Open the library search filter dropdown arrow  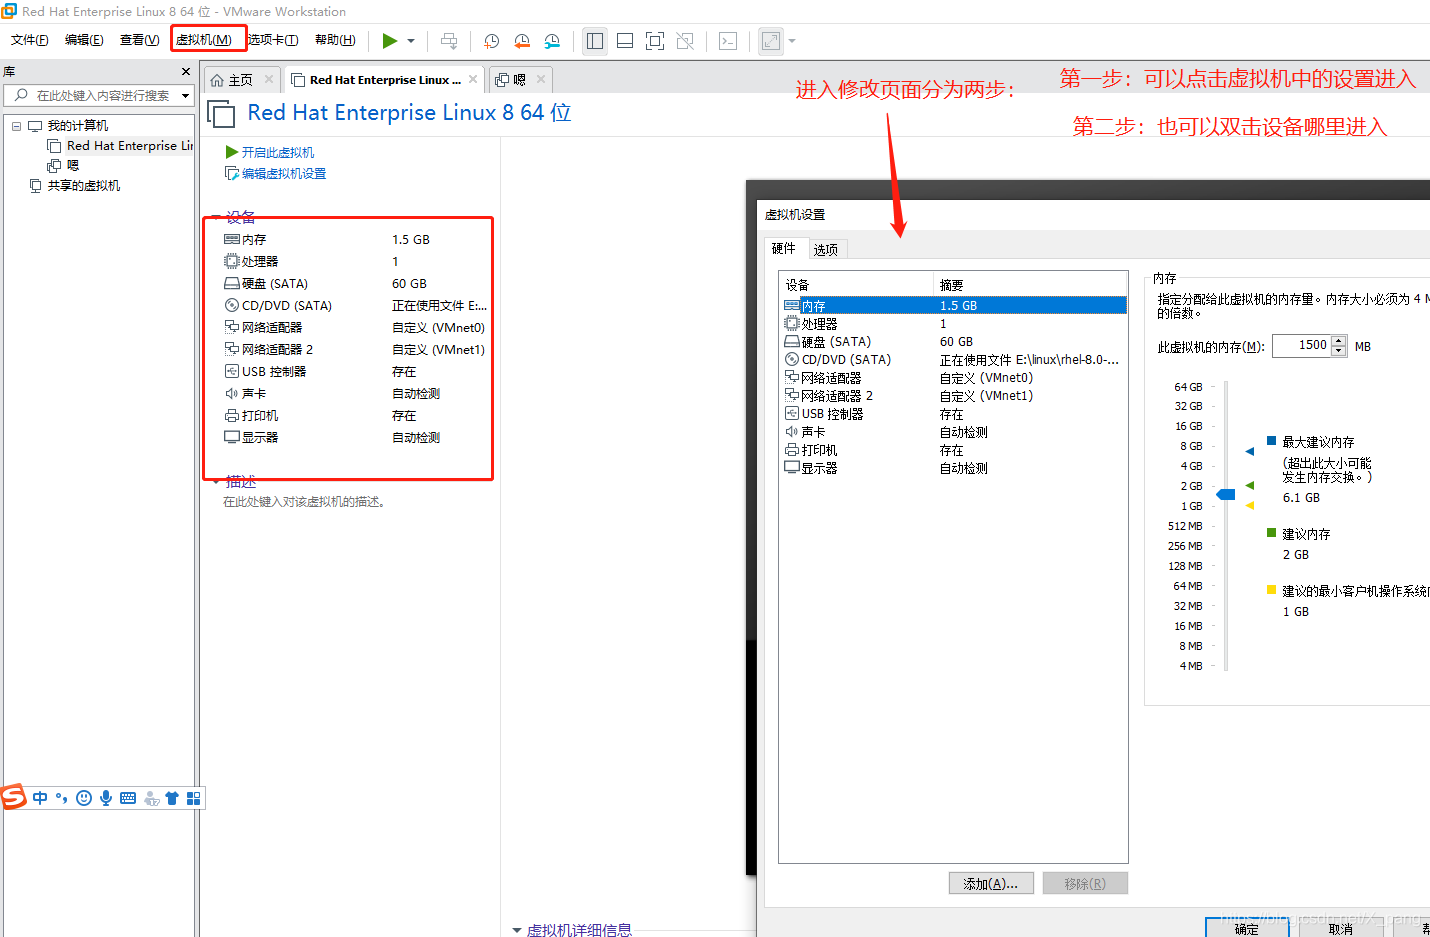tap(185, 96)
